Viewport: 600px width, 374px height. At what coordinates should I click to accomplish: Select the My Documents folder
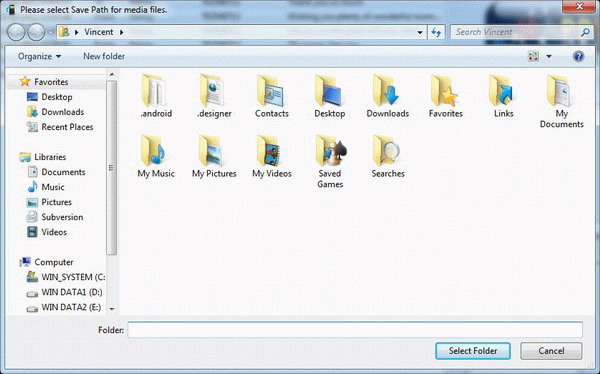[561, 101]
